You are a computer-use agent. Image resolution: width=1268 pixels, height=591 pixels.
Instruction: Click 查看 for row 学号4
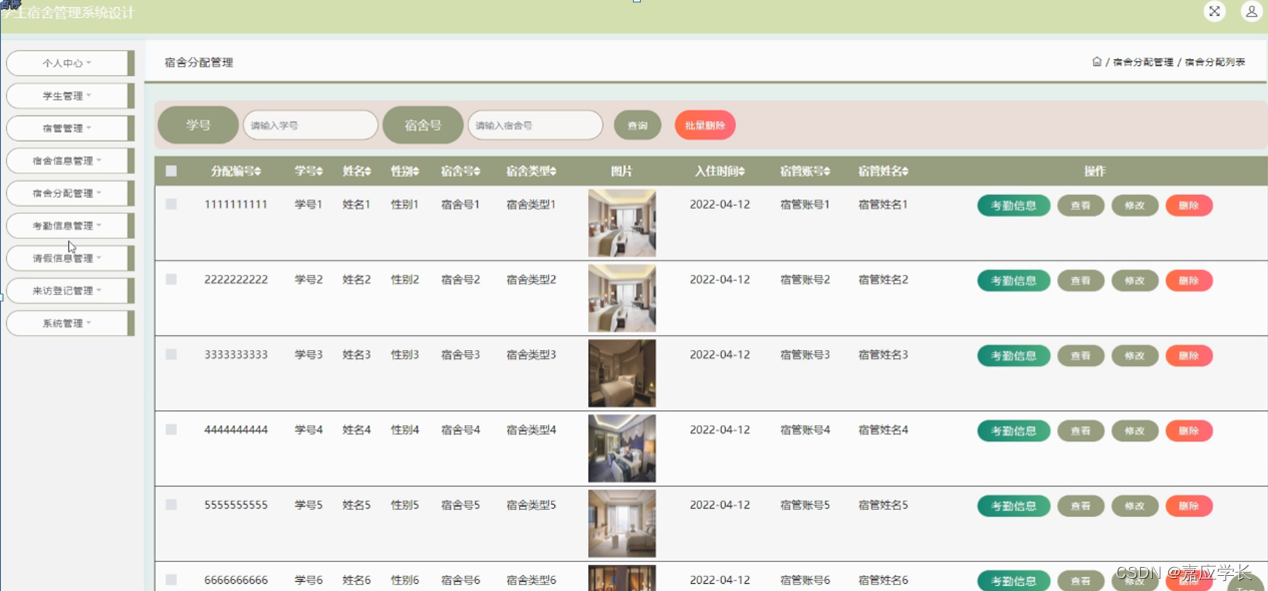coord(1081,430)
